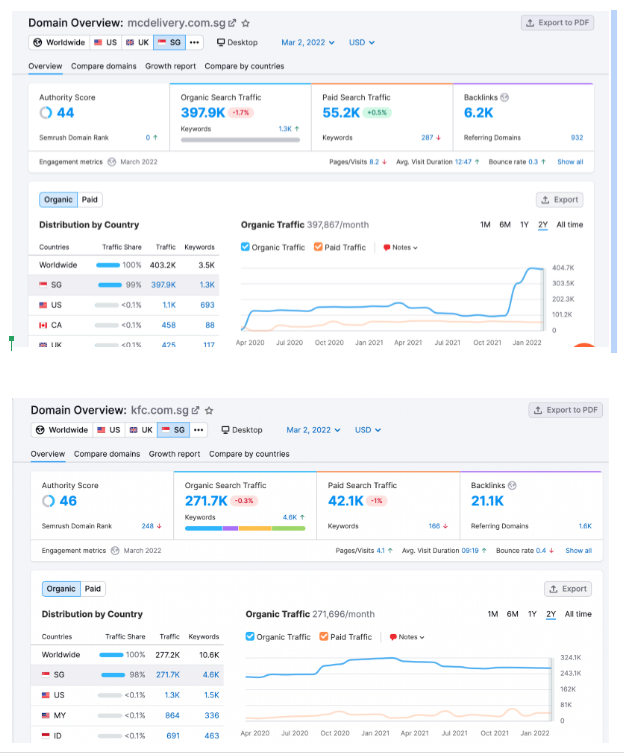
Task: Click Show all in mcdelivery engagement metrics
Action: pyautogui.click(x=570, y=162)
